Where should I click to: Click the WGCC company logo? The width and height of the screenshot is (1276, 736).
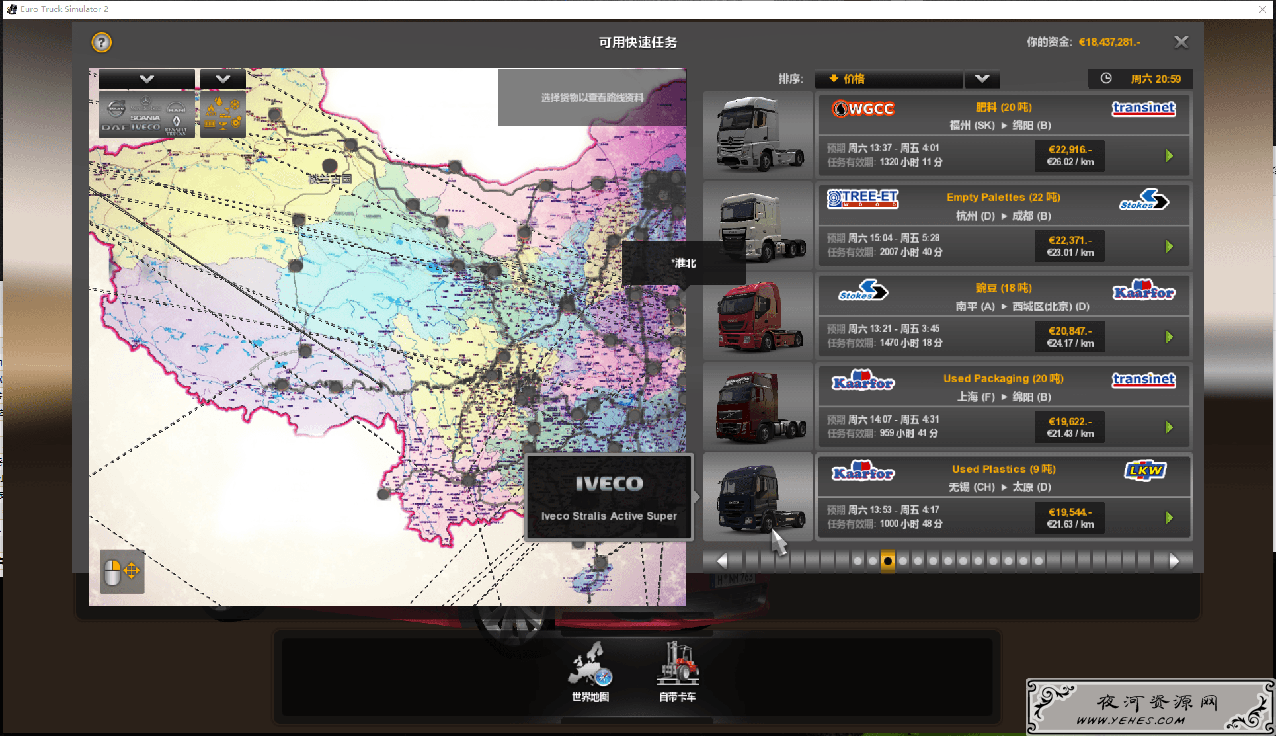863,108
